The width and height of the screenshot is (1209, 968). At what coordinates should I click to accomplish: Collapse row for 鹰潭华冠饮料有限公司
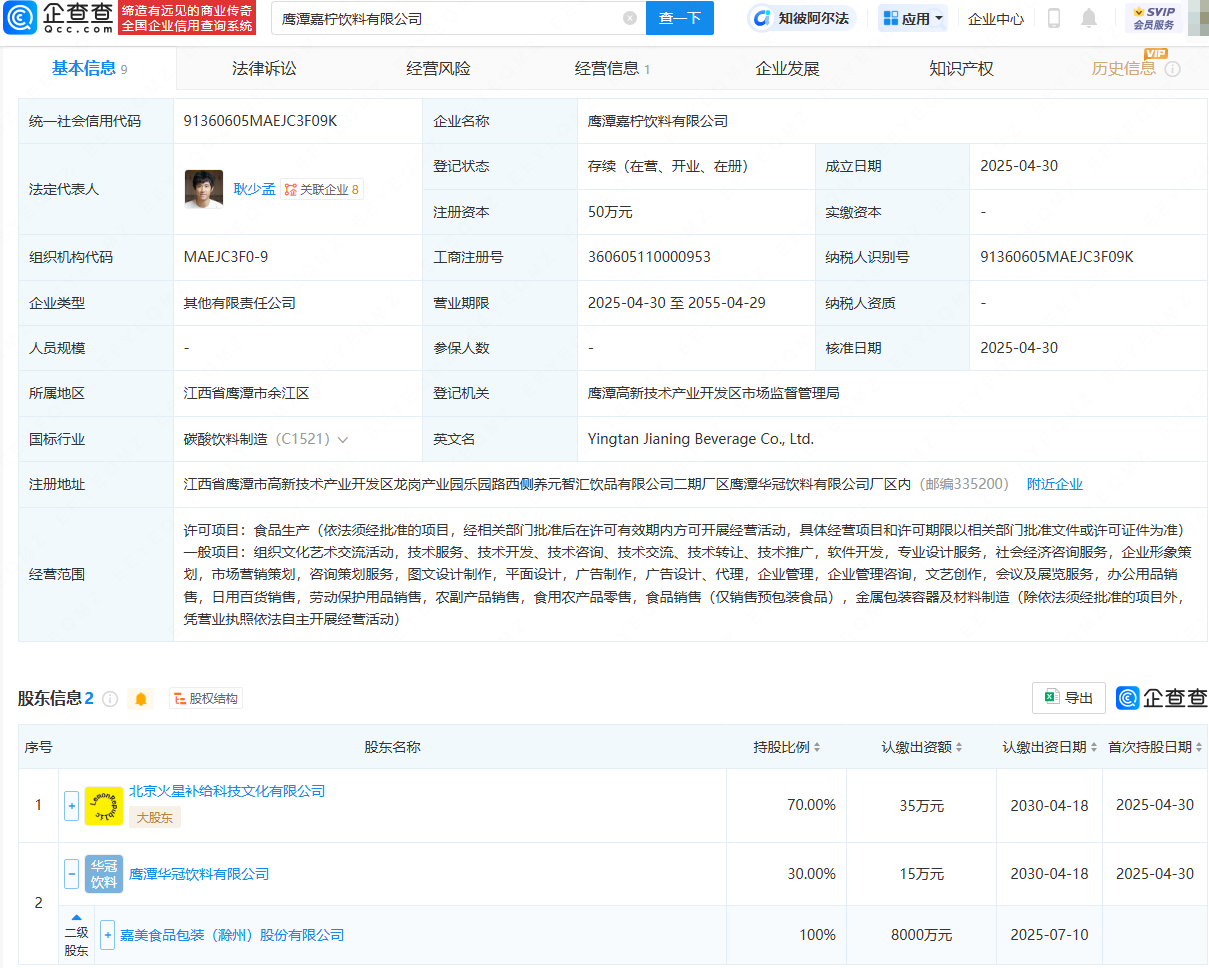[71, 874]
